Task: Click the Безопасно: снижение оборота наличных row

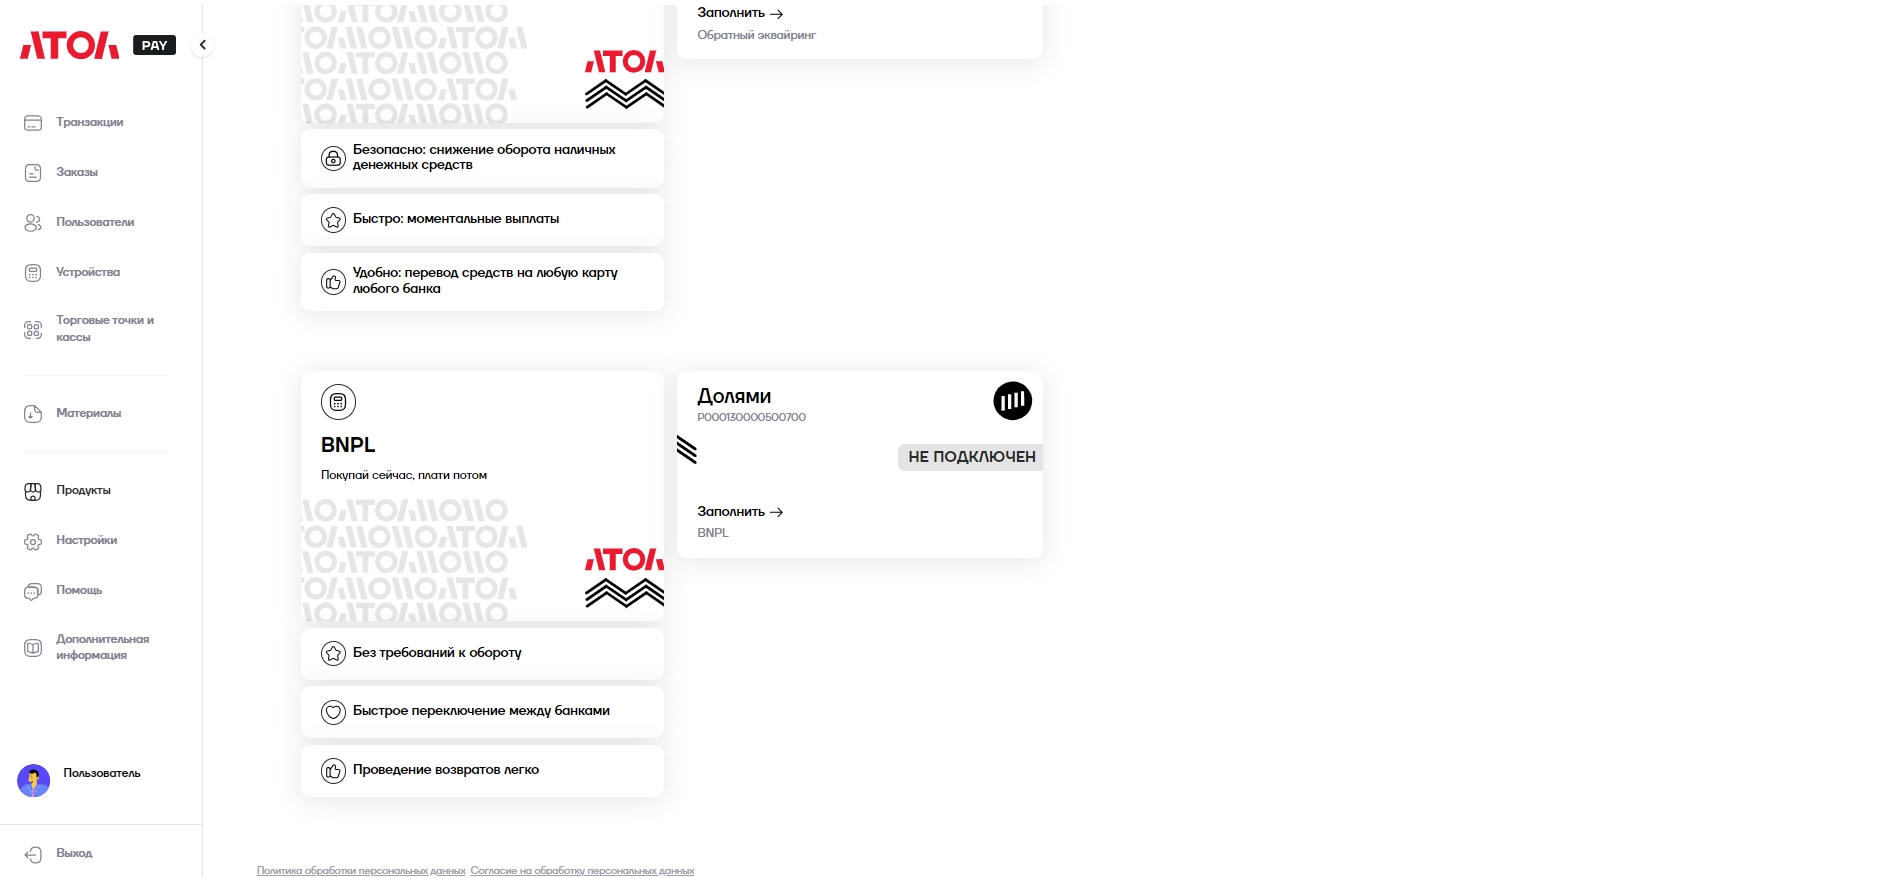Action: [482, 158]
